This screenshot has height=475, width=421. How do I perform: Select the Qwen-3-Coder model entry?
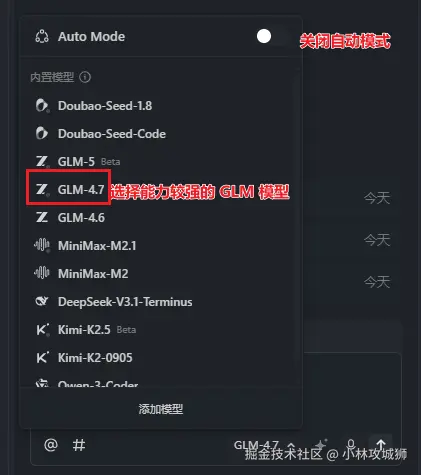click(x=161, y=382)
